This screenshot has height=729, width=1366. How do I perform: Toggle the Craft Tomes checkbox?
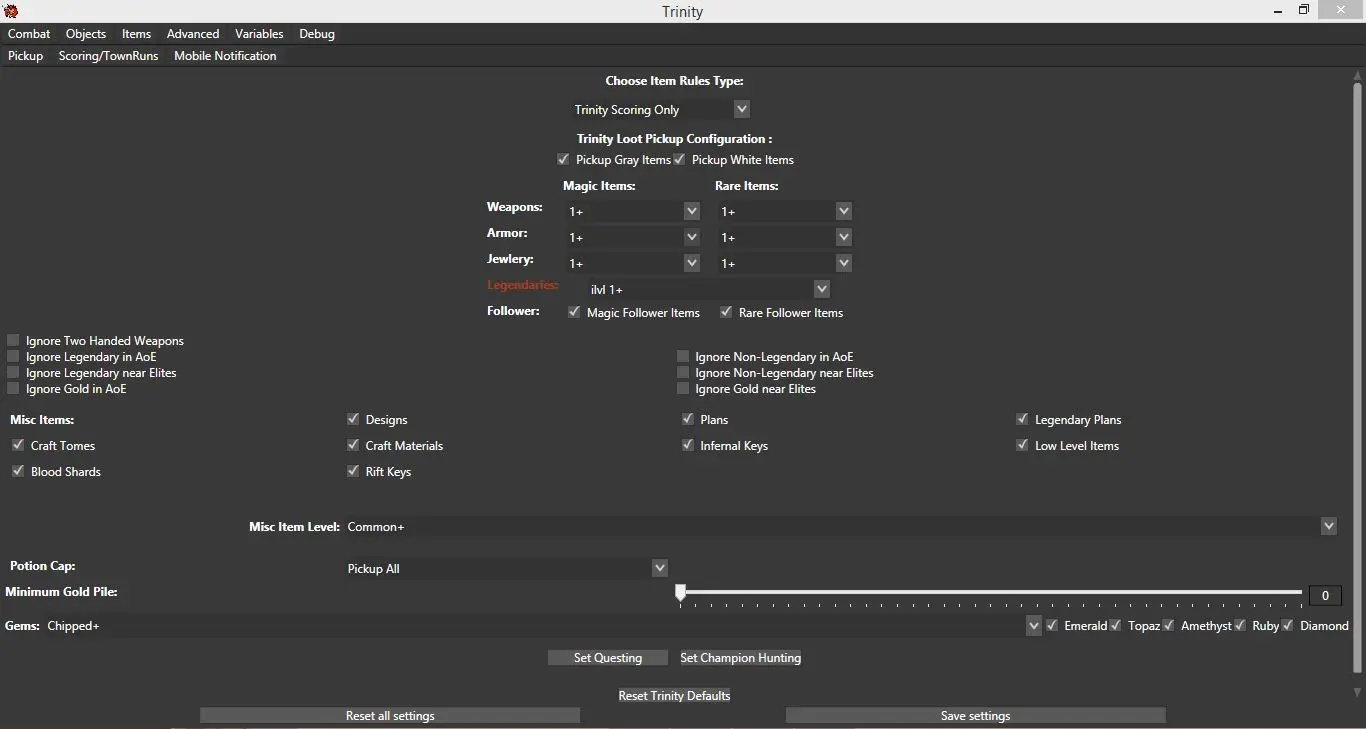coord(18,445)
